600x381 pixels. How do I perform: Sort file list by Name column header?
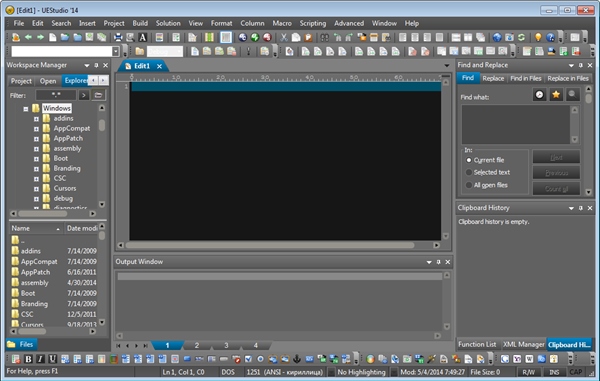(36, 228)
